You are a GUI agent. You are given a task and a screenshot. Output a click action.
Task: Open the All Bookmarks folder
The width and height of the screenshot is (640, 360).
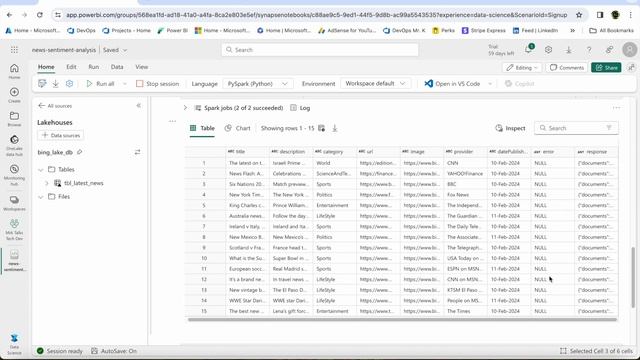611,31
